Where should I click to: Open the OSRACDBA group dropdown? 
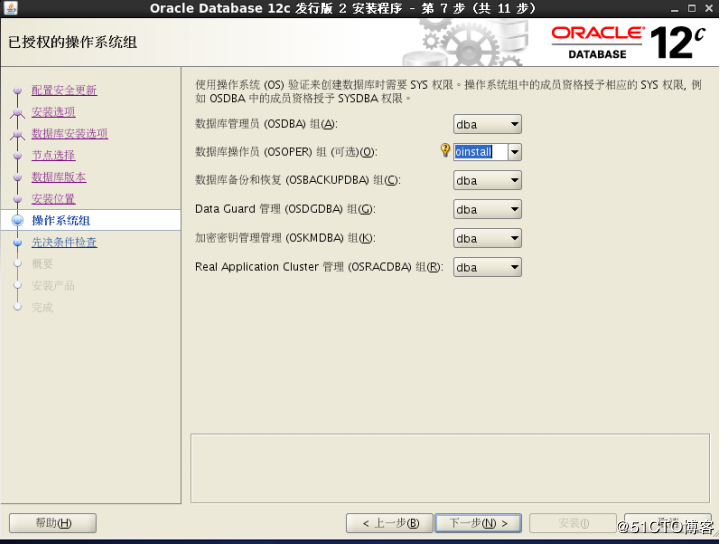point(487,267)
